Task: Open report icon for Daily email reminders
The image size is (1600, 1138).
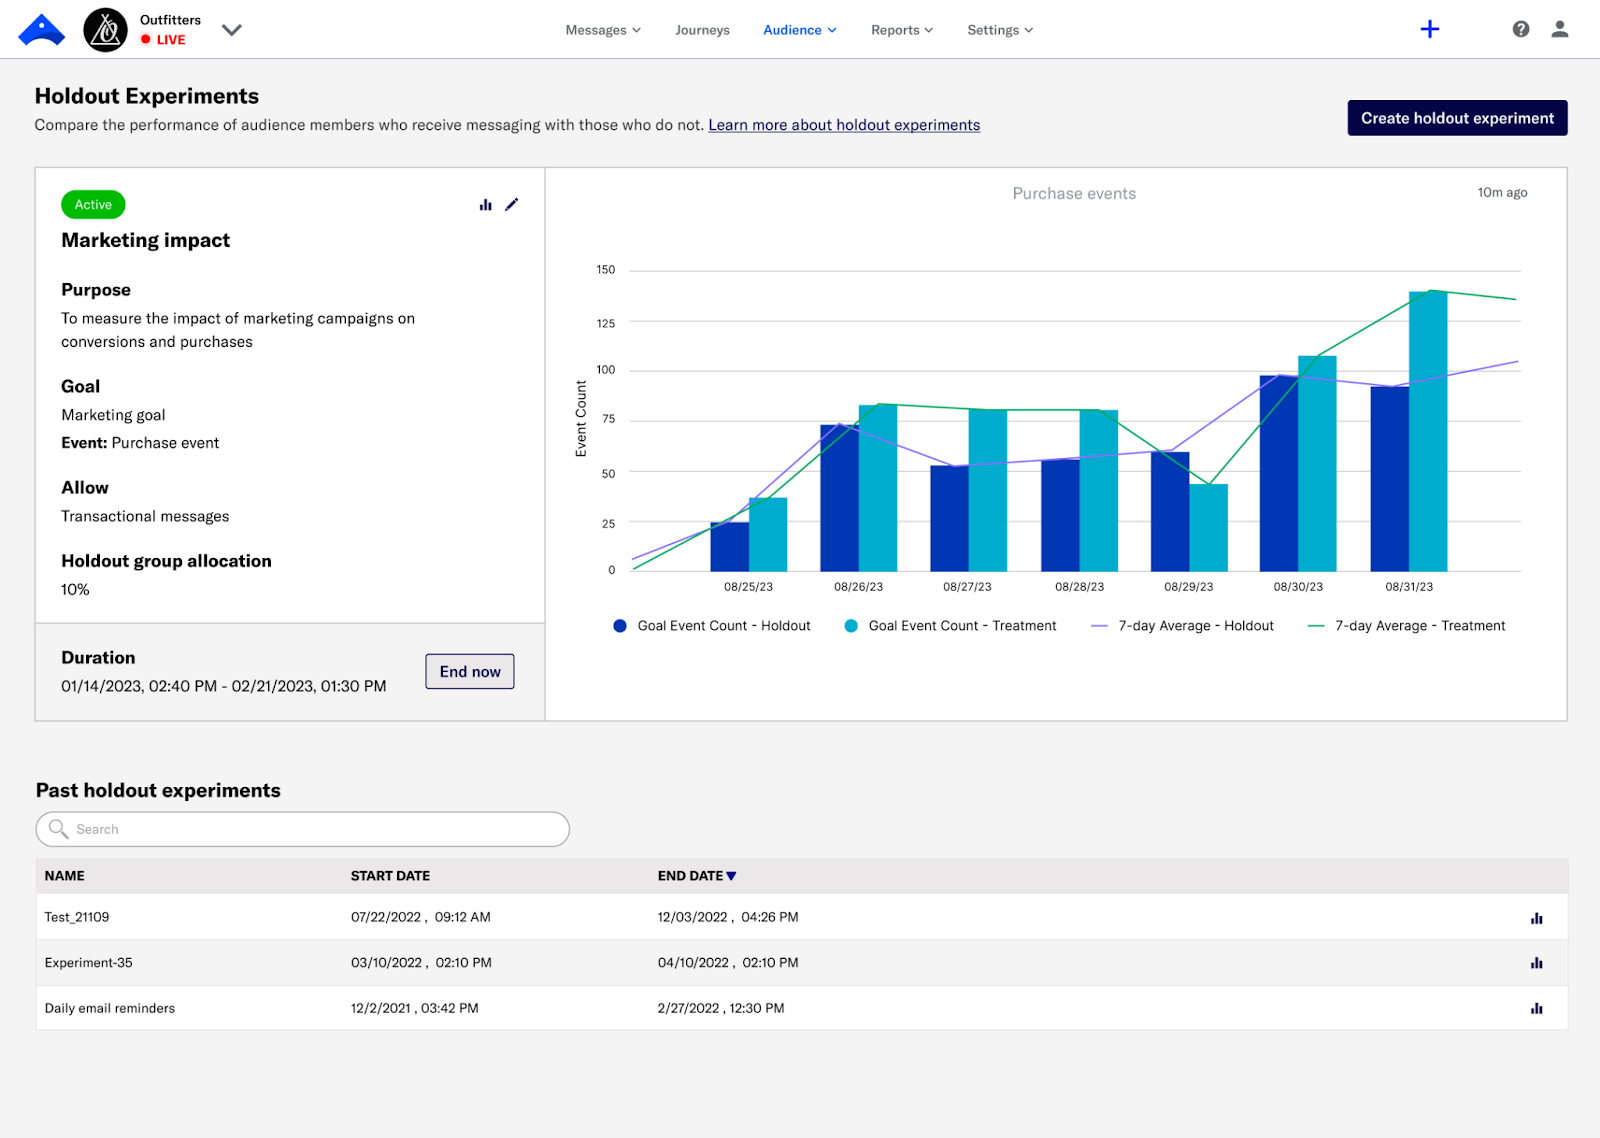Action: 1536,1009
